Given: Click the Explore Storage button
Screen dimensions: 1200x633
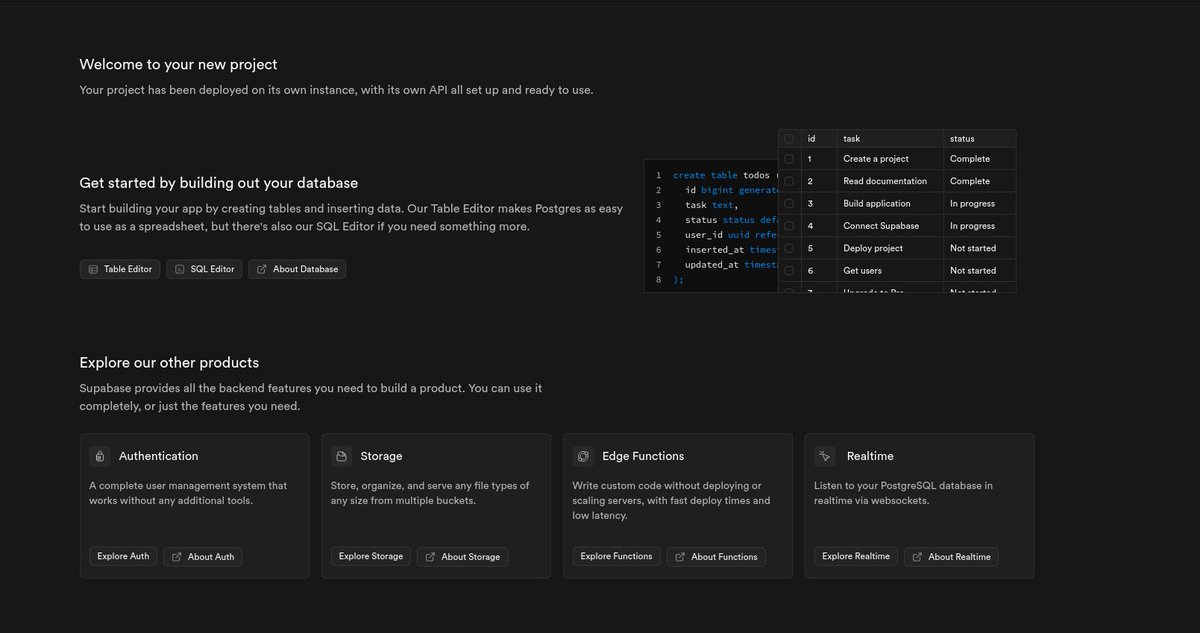Looking at the screenshot, I should pyautogui.click(x=371, y=556).
